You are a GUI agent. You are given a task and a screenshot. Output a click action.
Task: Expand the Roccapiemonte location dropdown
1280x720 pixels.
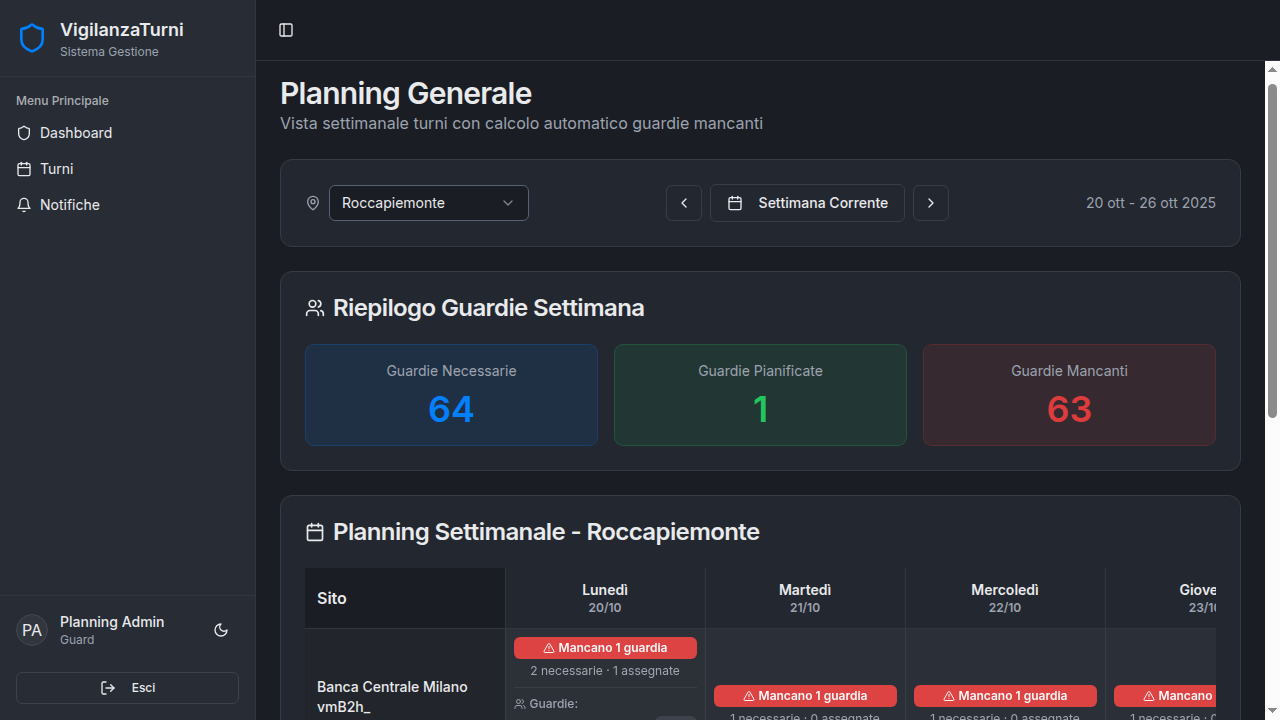[428, 203]
